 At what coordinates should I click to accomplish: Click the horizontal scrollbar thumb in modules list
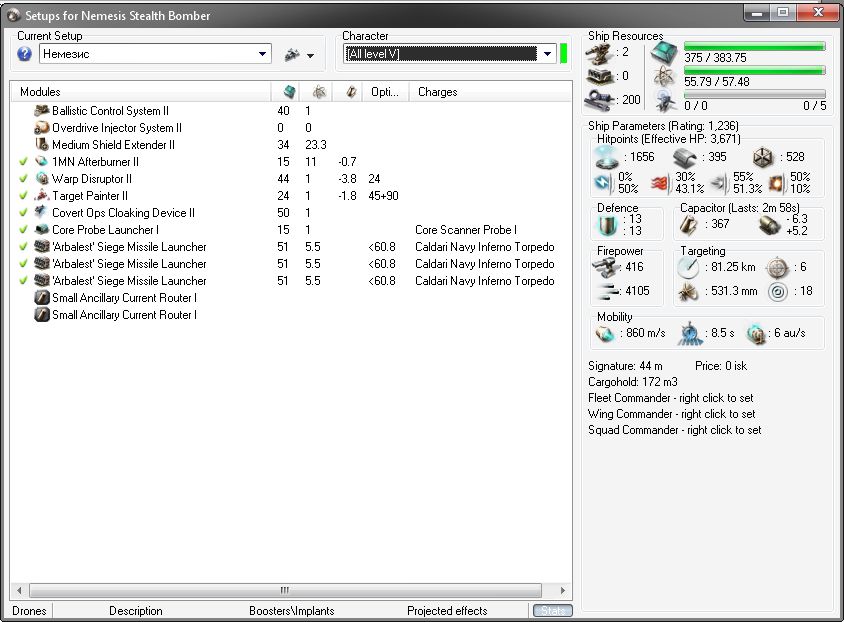[x=285, y=590]
